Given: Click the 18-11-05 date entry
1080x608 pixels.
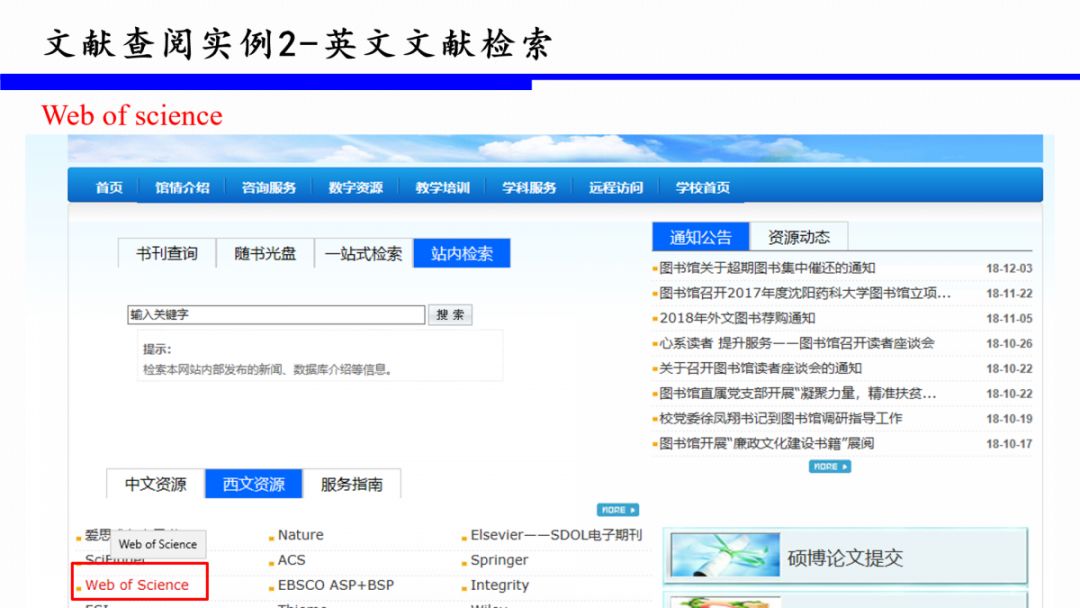Looking at the screenshot, I should [x=1009, y=319].
